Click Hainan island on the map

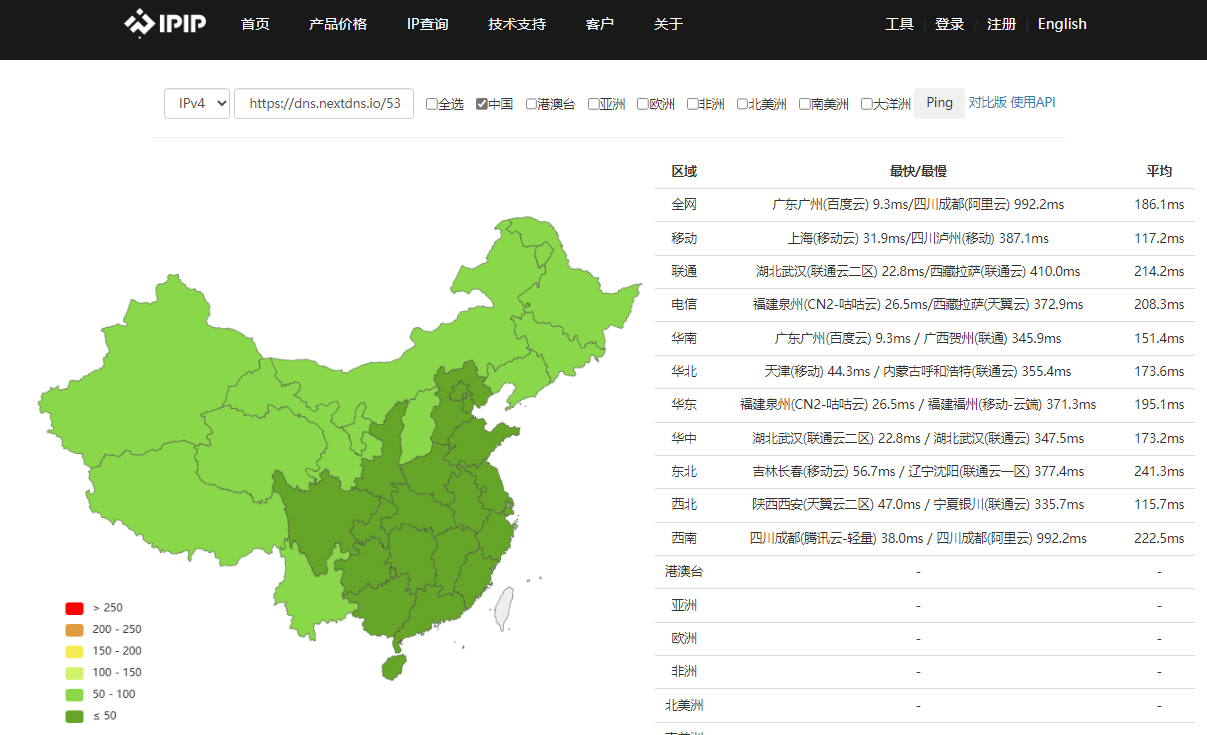coord(393,668)
